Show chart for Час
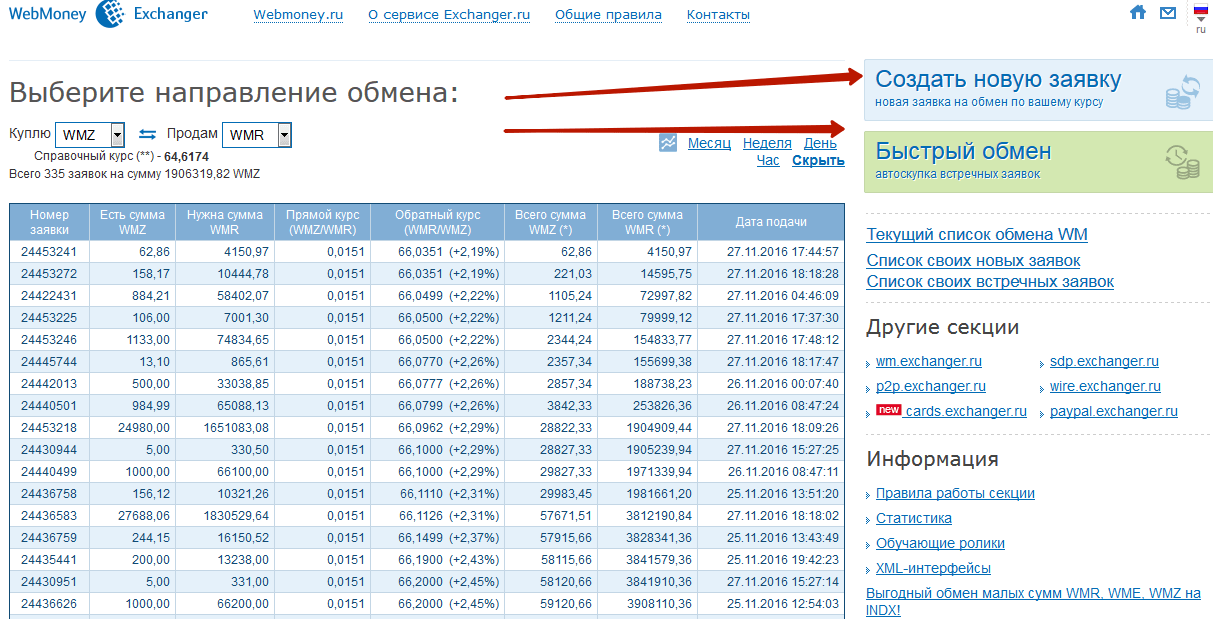This screenshot has height=619, width=1213. pos(768,160)
